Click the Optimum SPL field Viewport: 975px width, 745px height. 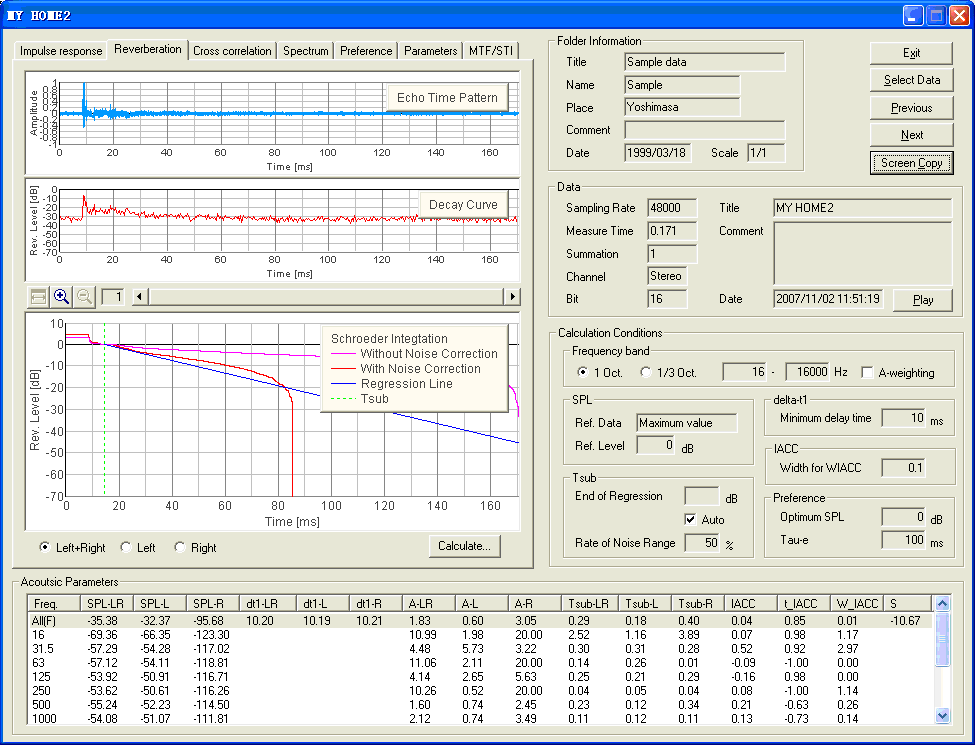coord(903,517)
